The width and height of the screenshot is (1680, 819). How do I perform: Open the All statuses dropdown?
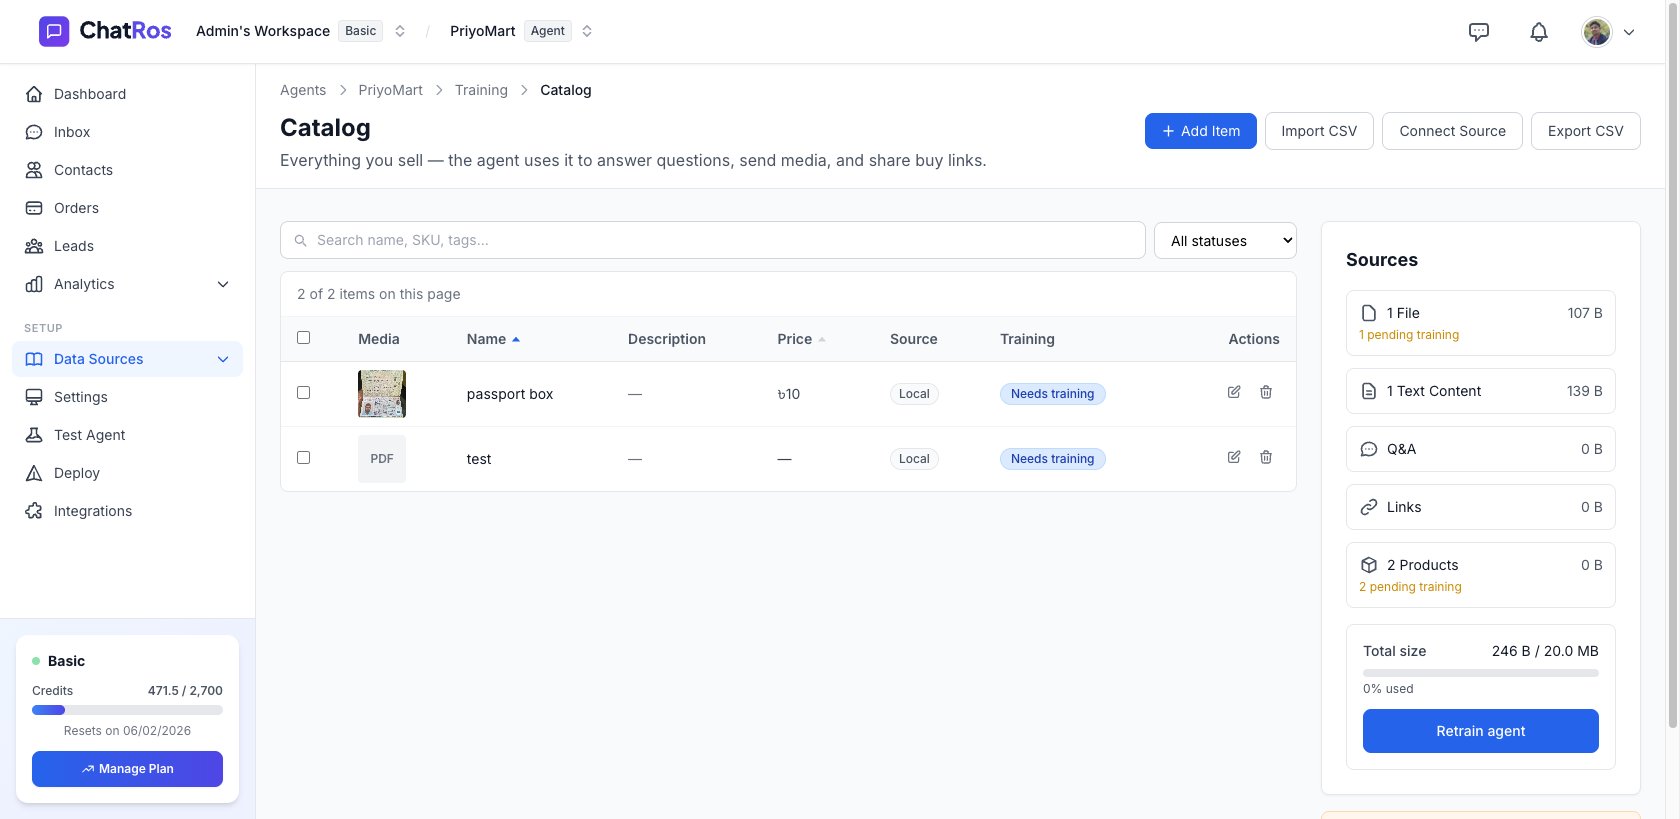1225,241
